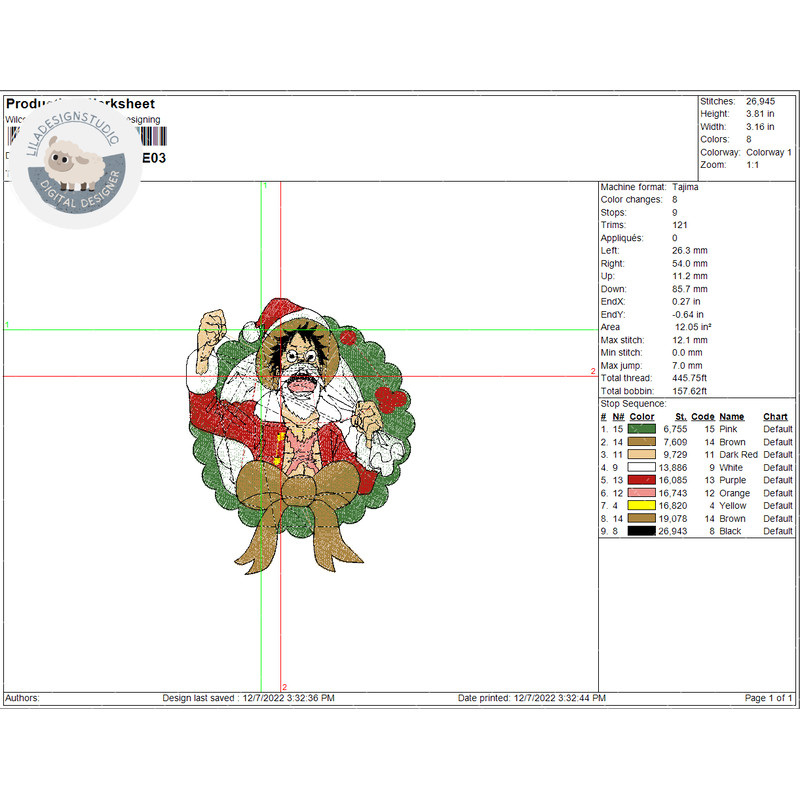Image resolution: width=800 pixels, height=800 pixels.
Task: Click the Stop Sequence section label
Action: coord(633,404)
